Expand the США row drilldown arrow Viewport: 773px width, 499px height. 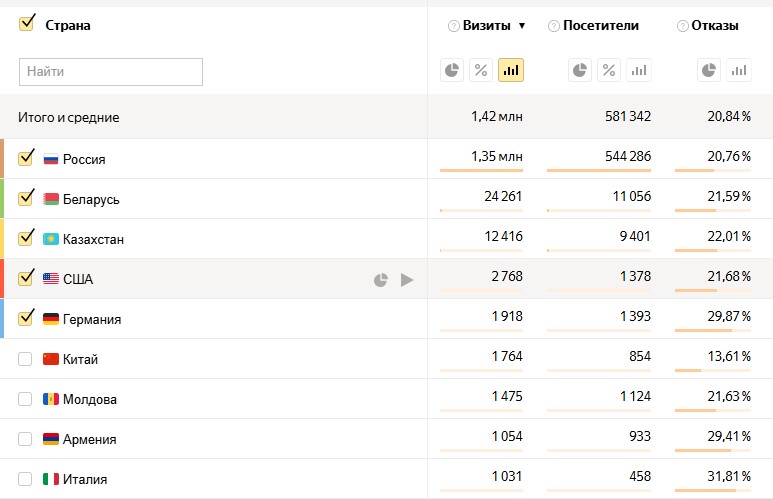tap(407, 280)
